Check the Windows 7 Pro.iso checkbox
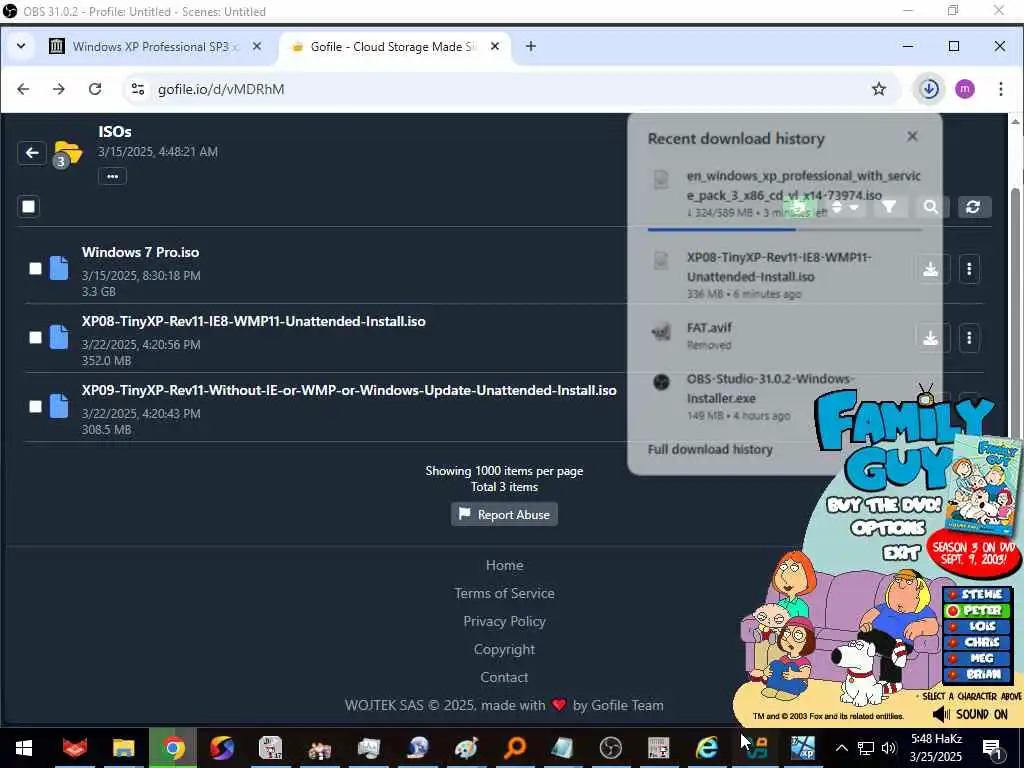Viewport: 1024px width, 768px height. pyautogui.click(x=35, y=268)
